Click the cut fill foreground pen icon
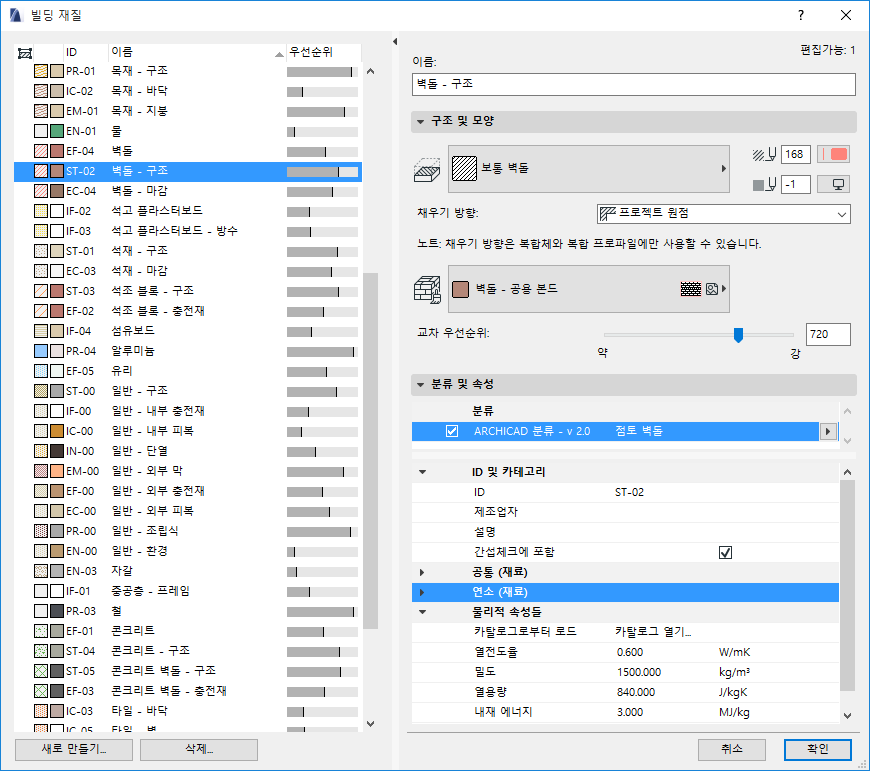This screenshot has width=870, height=771. pos(765,155)
